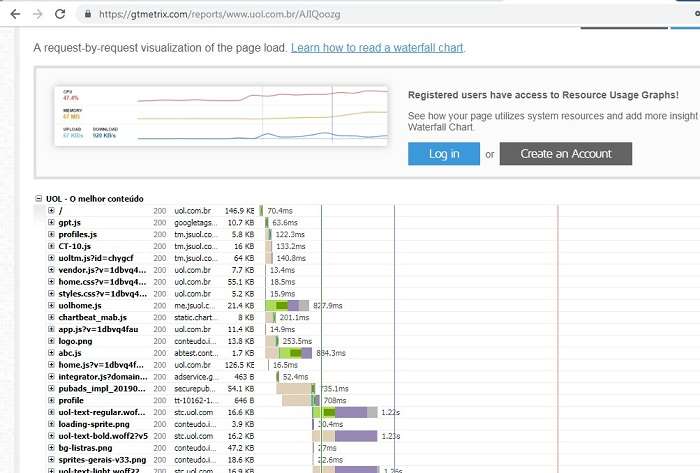Screen dimensions: 700x473
Task: Expand the uol-text-bold.woff2 request
Action: tap(51, 436)
